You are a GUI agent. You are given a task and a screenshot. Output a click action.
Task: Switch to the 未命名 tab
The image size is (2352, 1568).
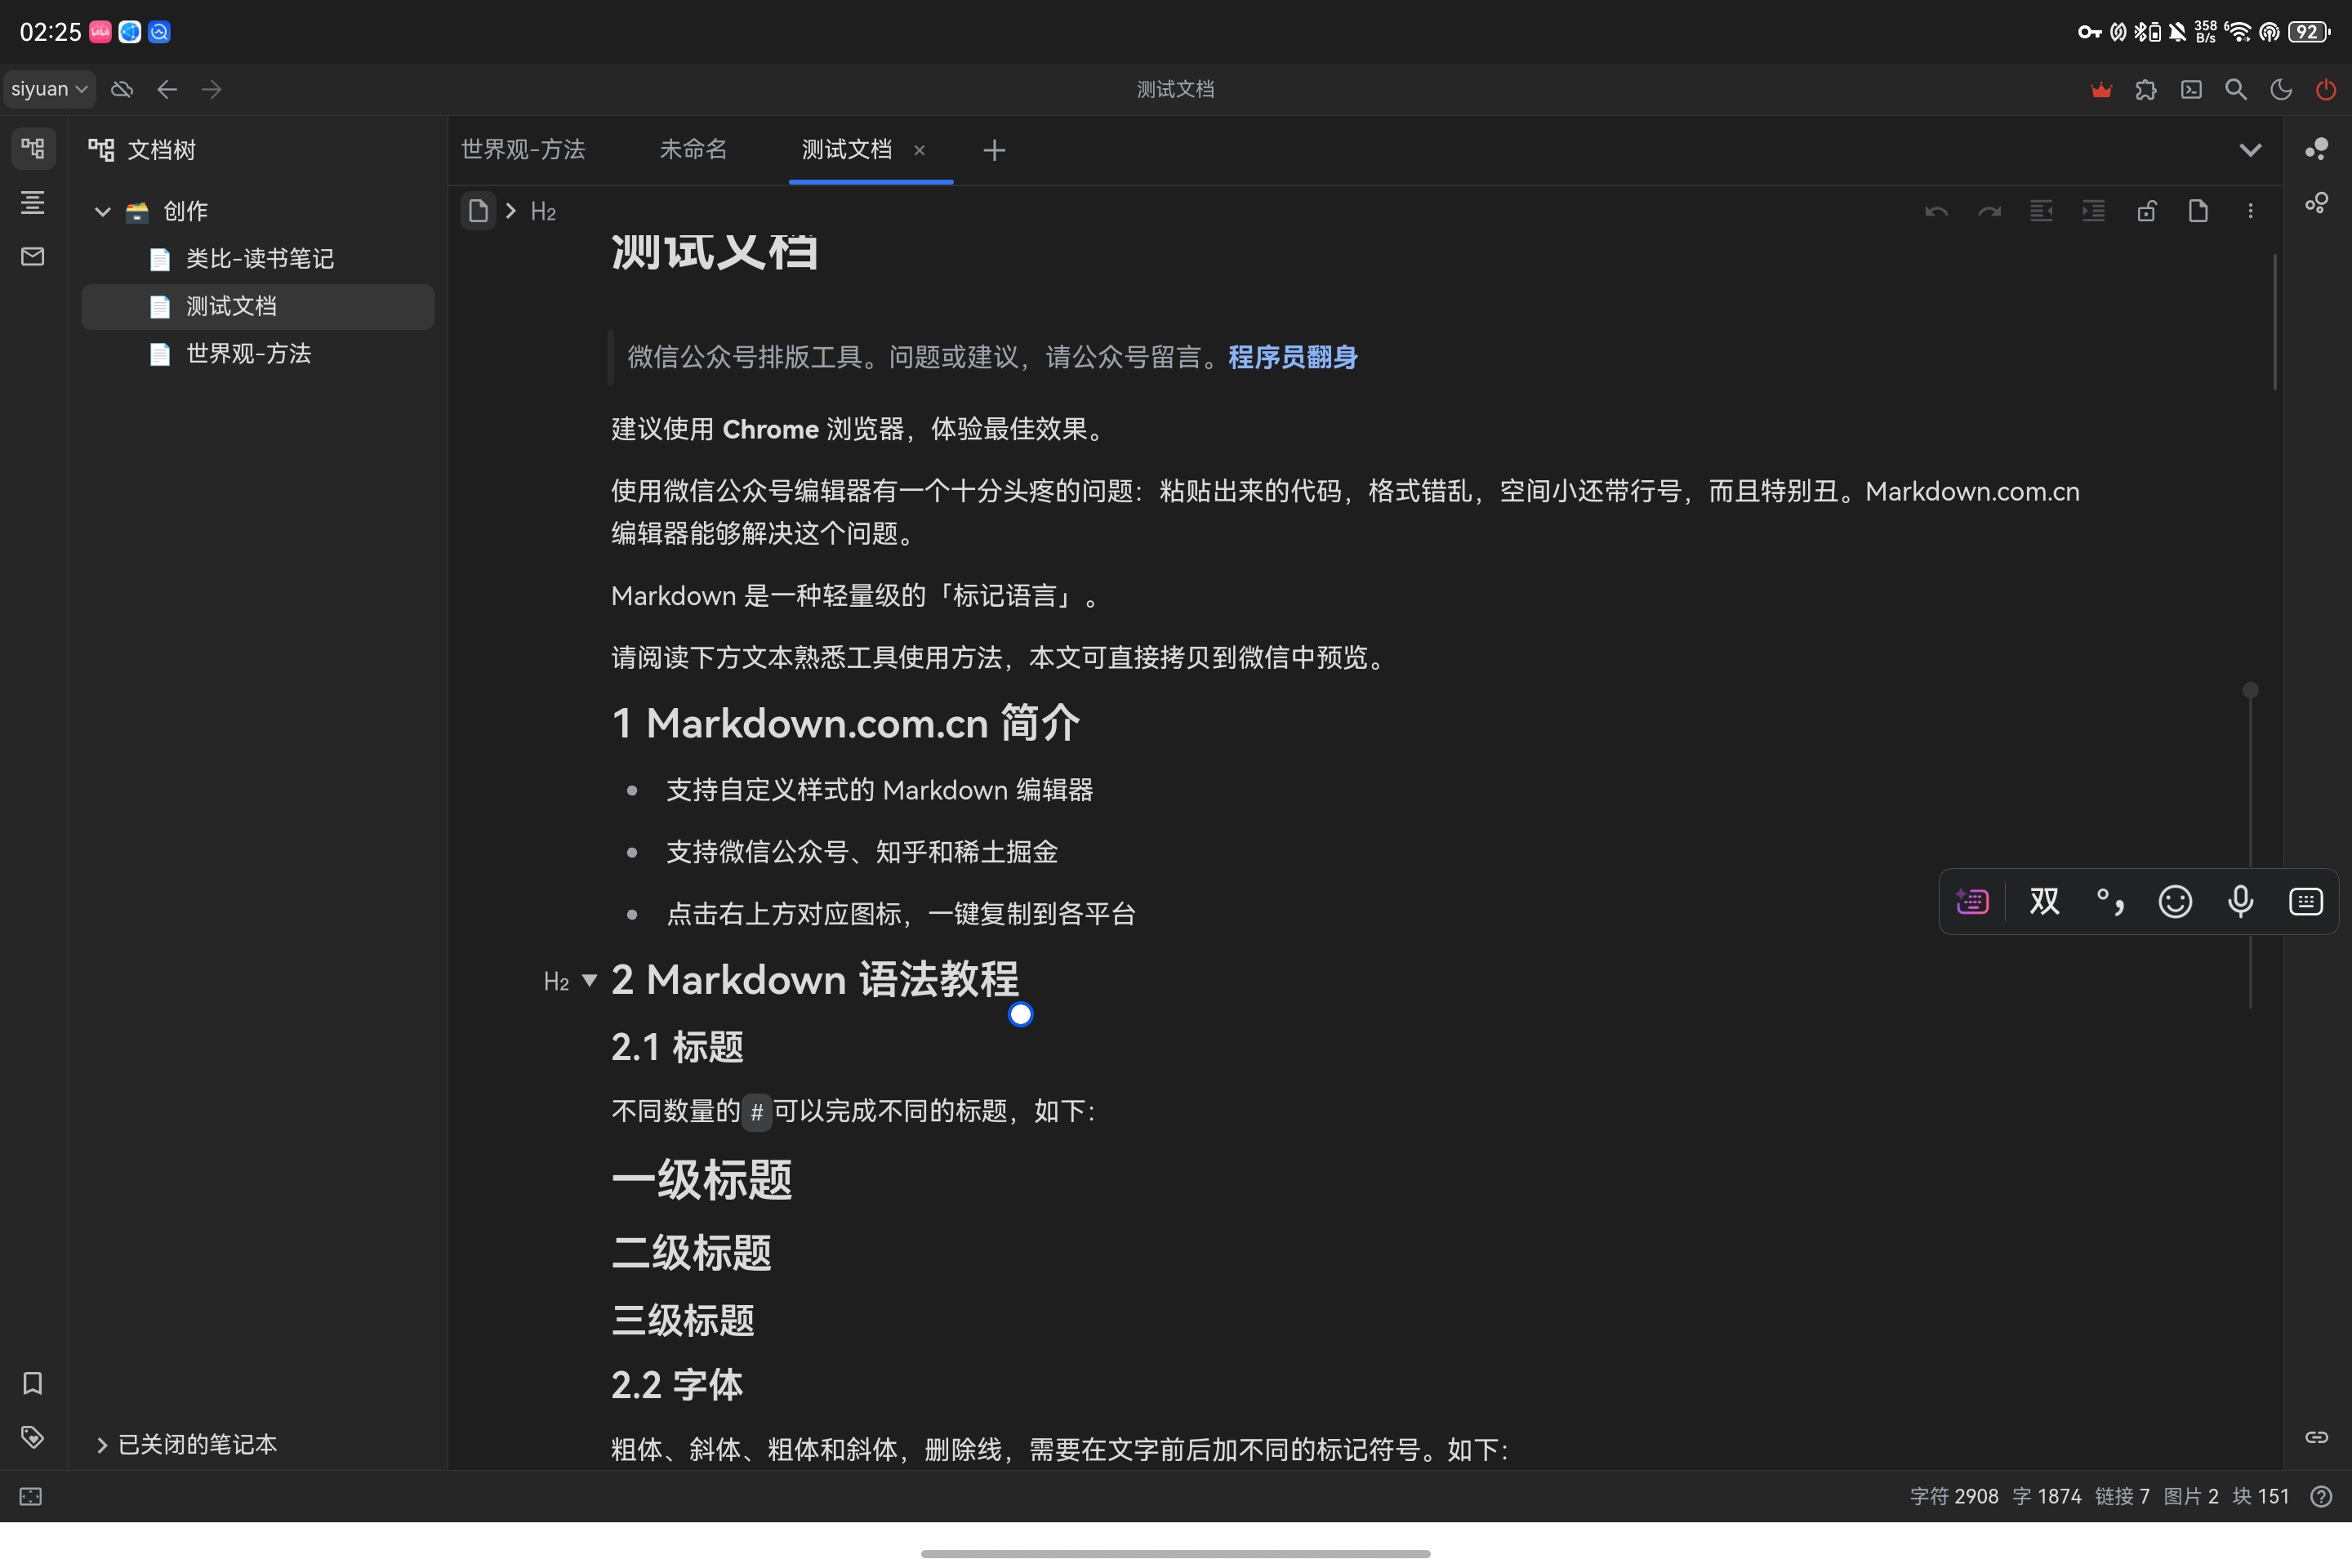[x=693, y=149]
